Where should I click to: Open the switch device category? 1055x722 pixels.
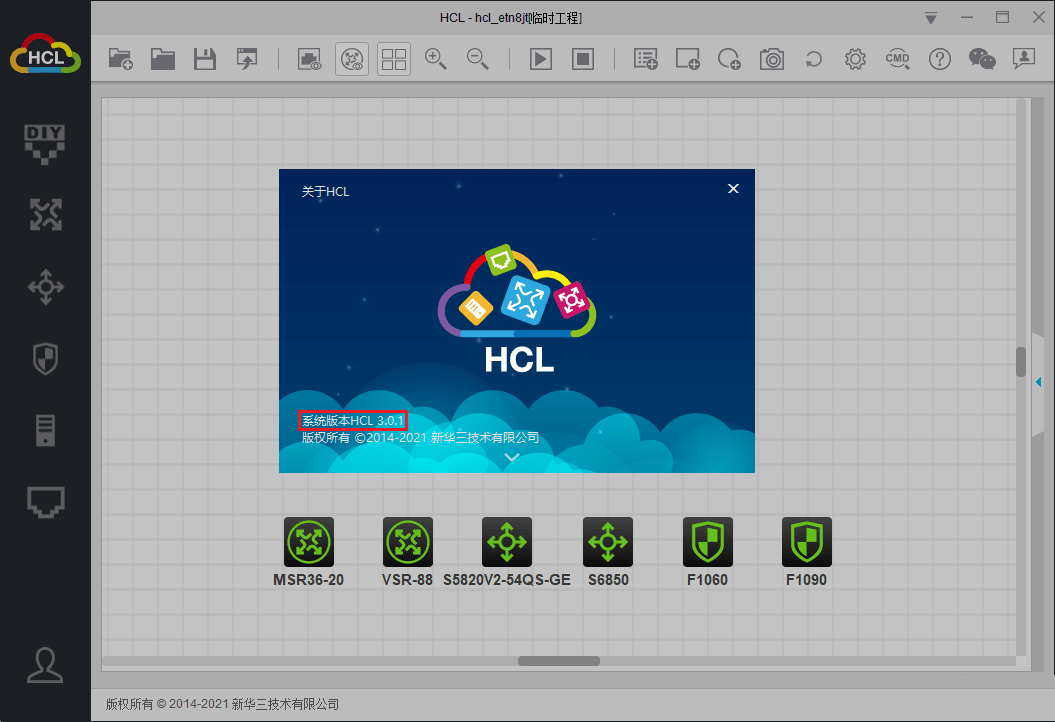pos(45,287)
